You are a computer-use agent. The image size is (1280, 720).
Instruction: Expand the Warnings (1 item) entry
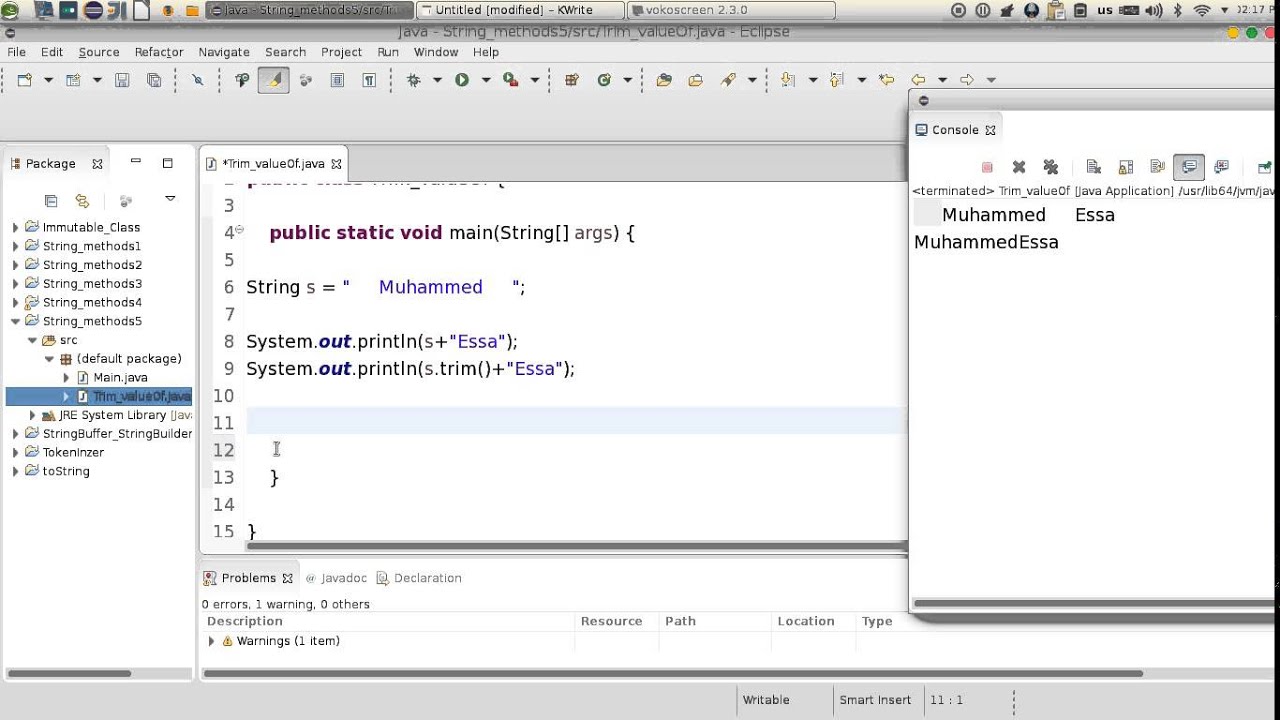(x=211, y=641)
